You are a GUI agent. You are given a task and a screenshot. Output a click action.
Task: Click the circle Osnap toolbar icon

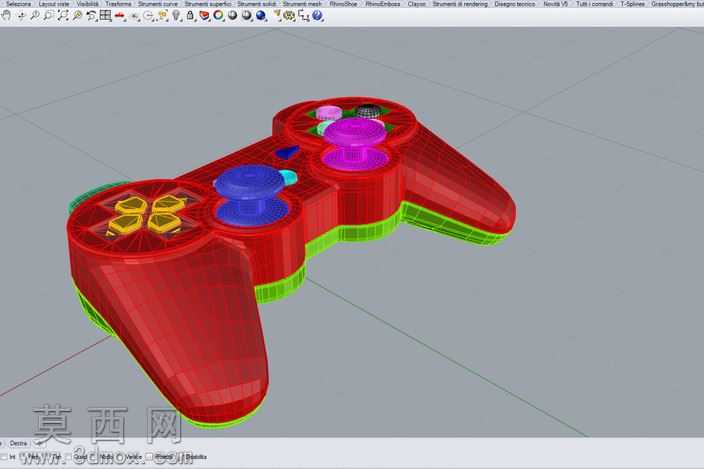(x=148, y=16)
